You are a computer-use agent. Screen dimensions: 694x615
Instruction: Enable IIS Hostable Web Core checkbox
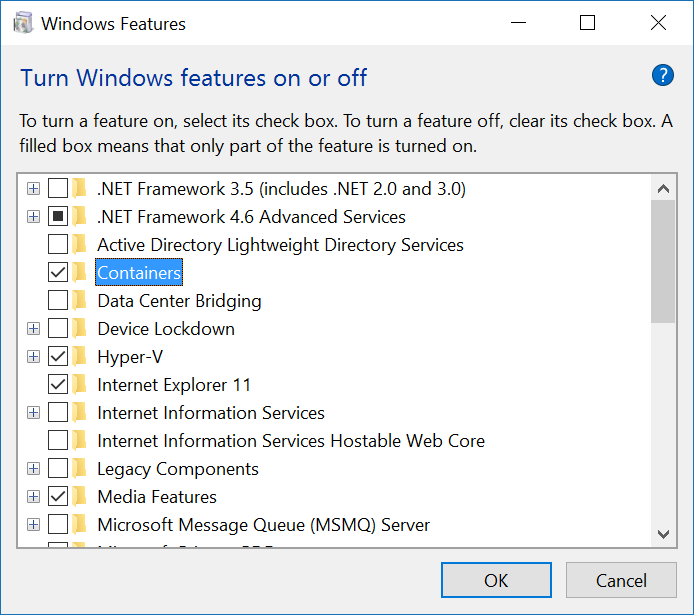(x=58, y=441)
